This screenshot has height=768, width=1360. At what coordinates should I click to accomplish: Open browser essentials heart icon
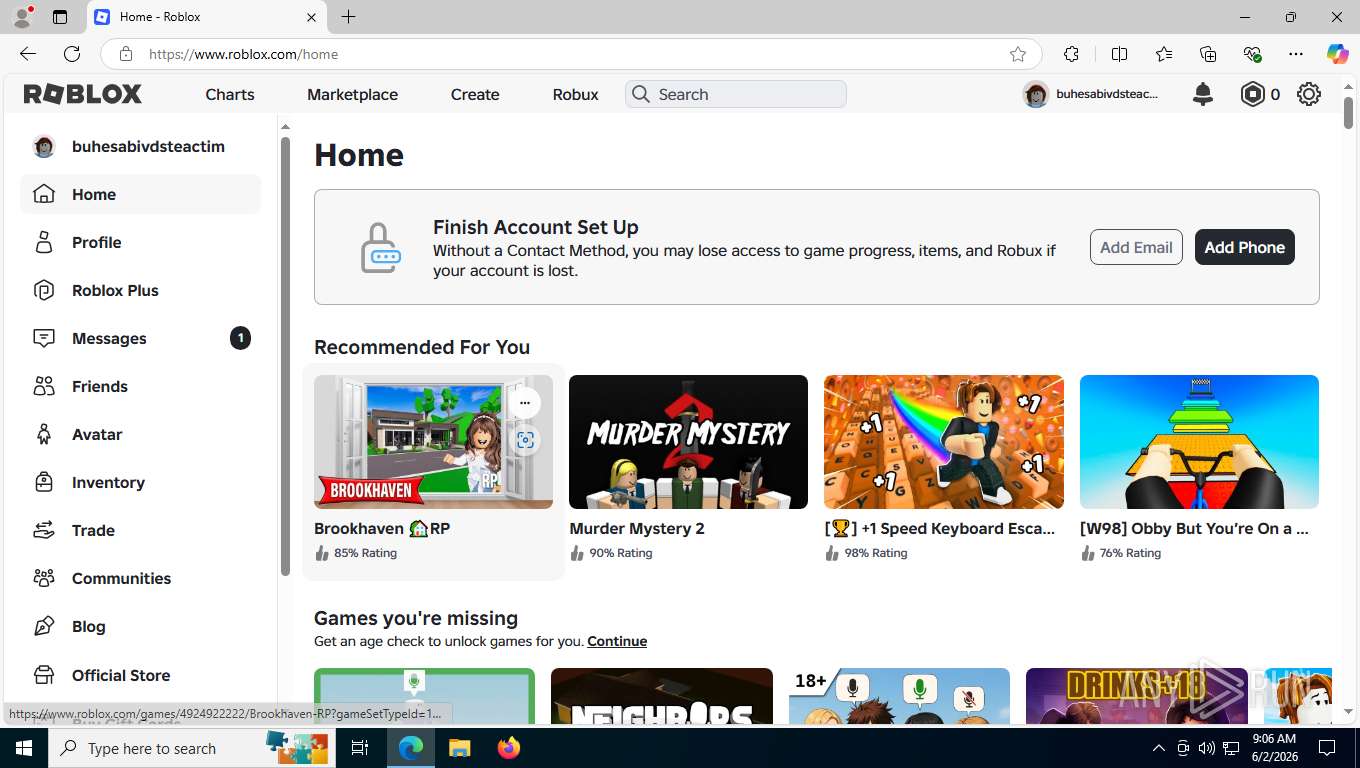click(x=1252, y=54)
